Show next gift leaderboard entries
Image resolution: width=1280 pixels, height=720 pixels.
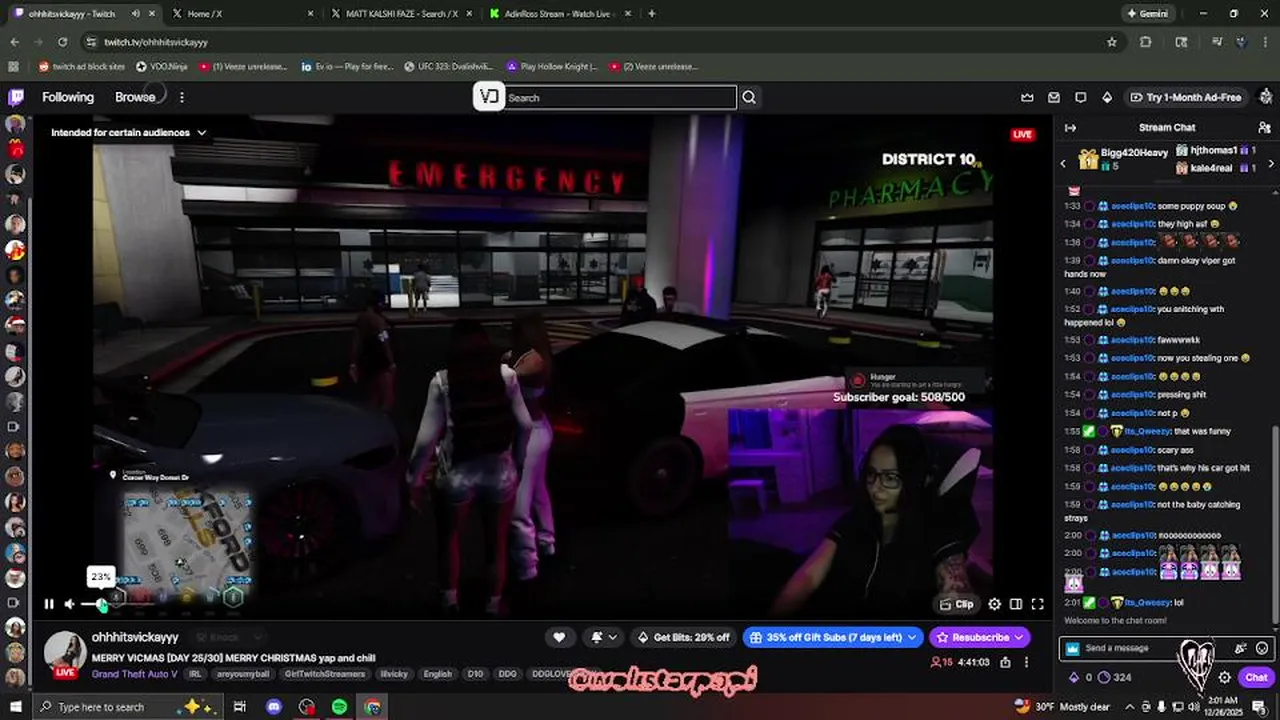pos(1271,163)
